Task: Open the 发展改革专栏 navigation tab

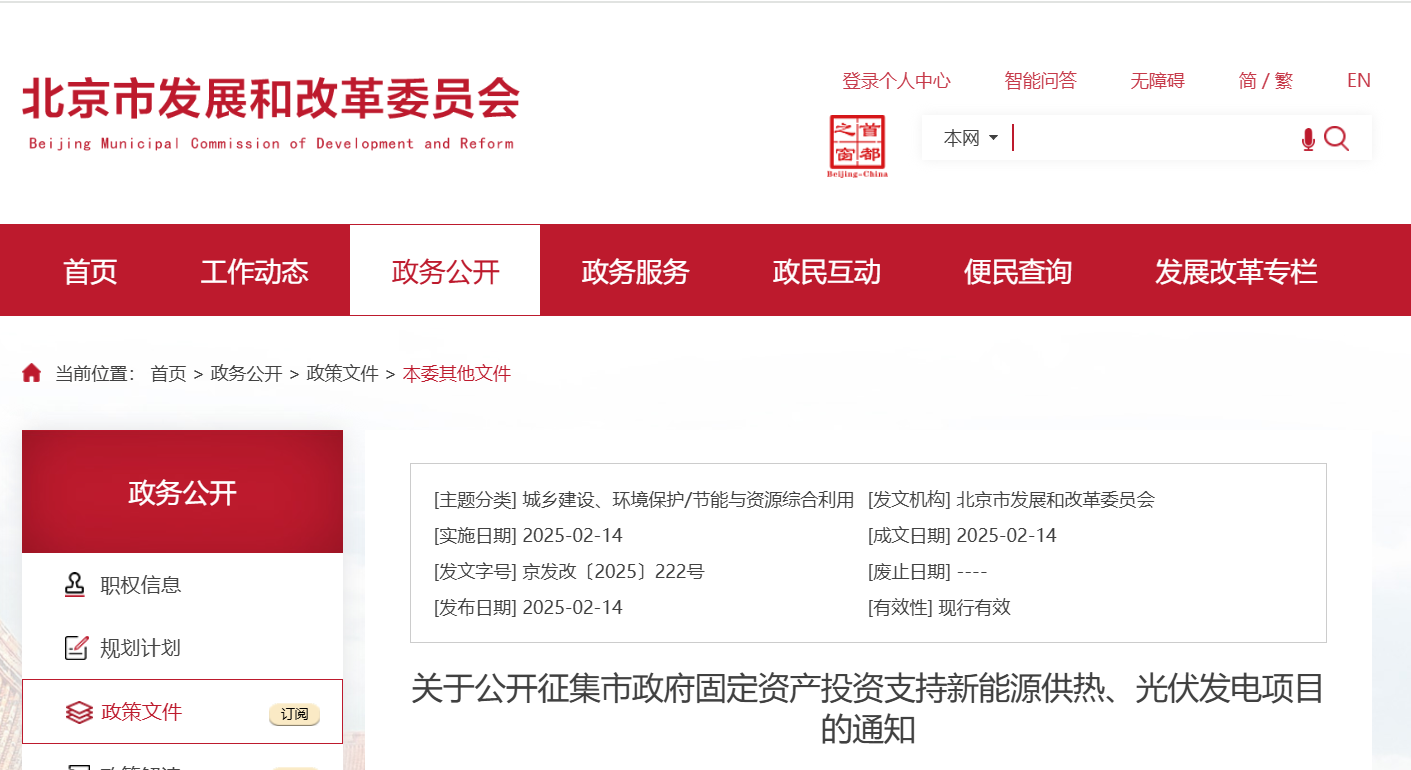Action: tap(1236, 271)
